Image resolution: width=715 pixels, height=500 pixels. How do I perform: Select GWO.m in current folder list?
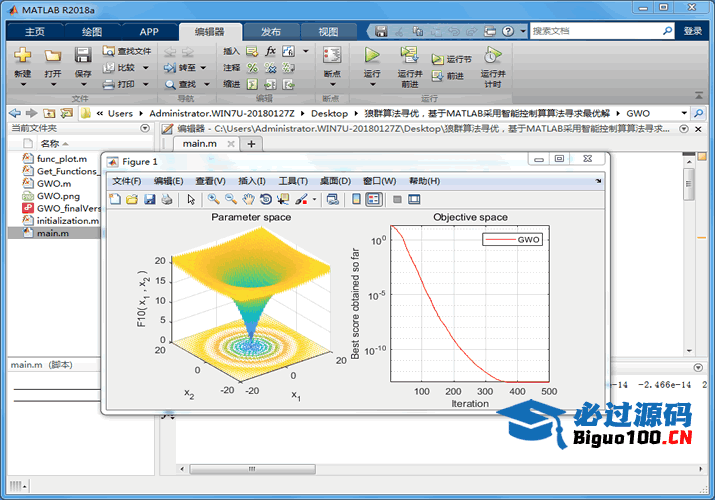(x=54, y=183)
